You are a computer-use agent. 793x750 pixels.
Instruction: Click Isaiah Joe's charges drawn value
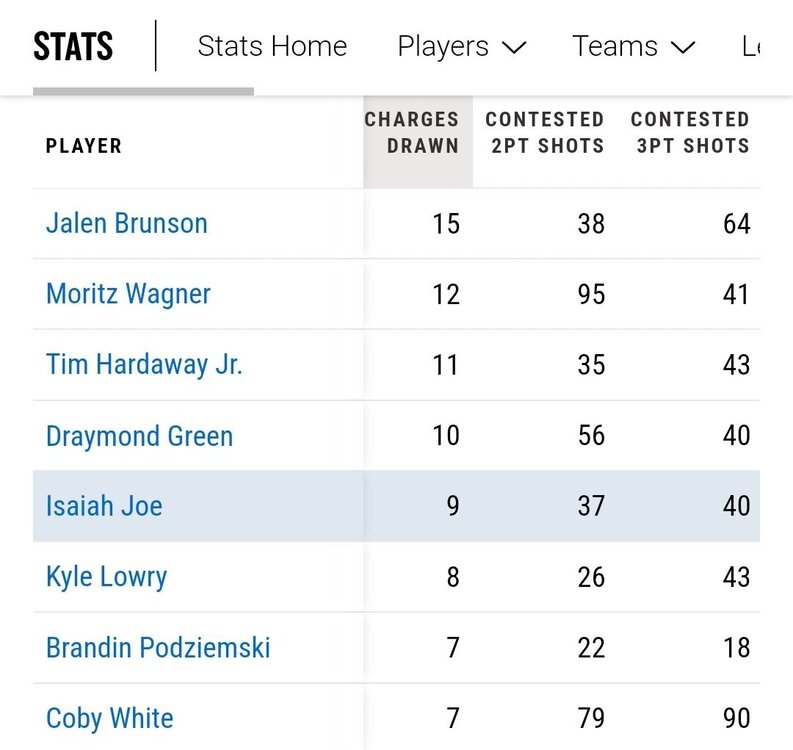452,506
